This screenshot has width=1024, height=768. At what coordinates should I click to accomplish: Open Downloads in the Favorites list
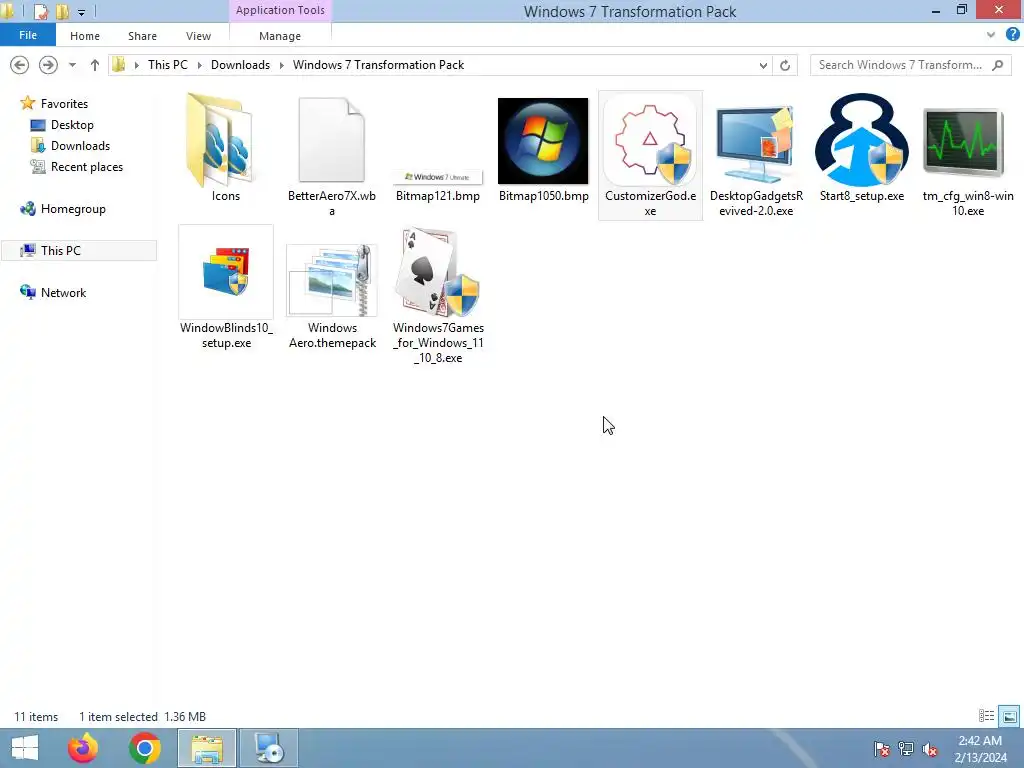80,146
